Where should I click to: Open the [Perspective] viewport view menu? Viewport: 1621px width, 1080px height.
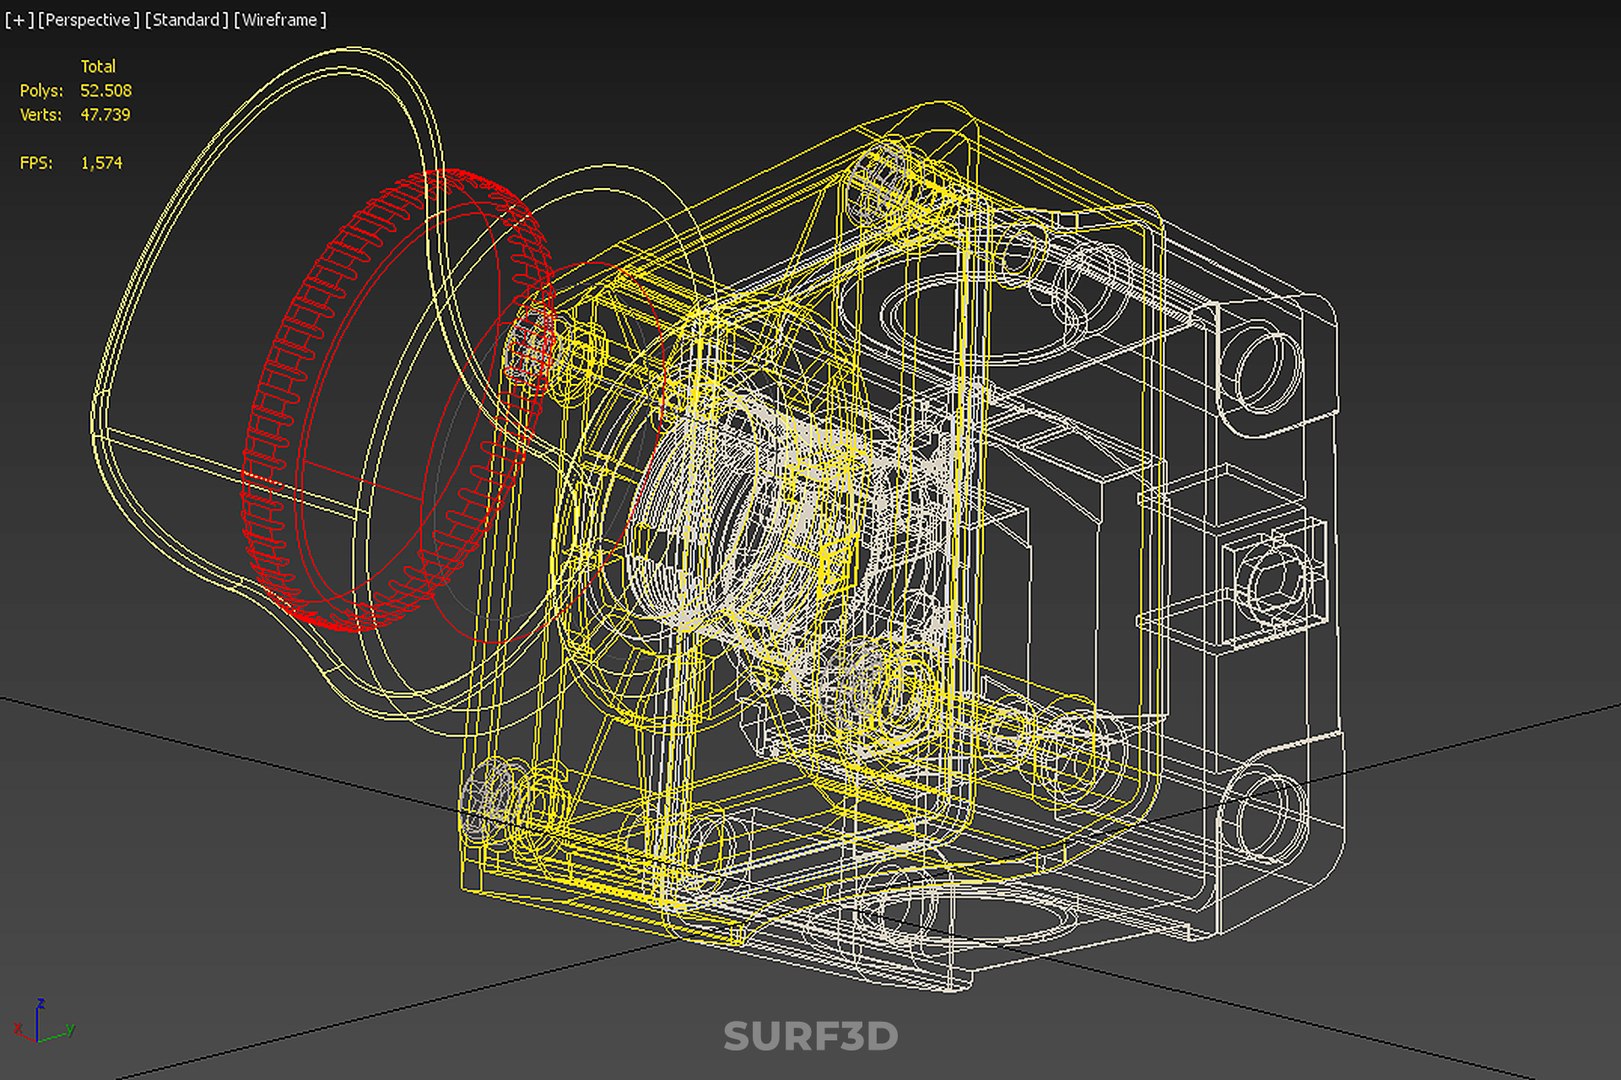coord(88,20)
